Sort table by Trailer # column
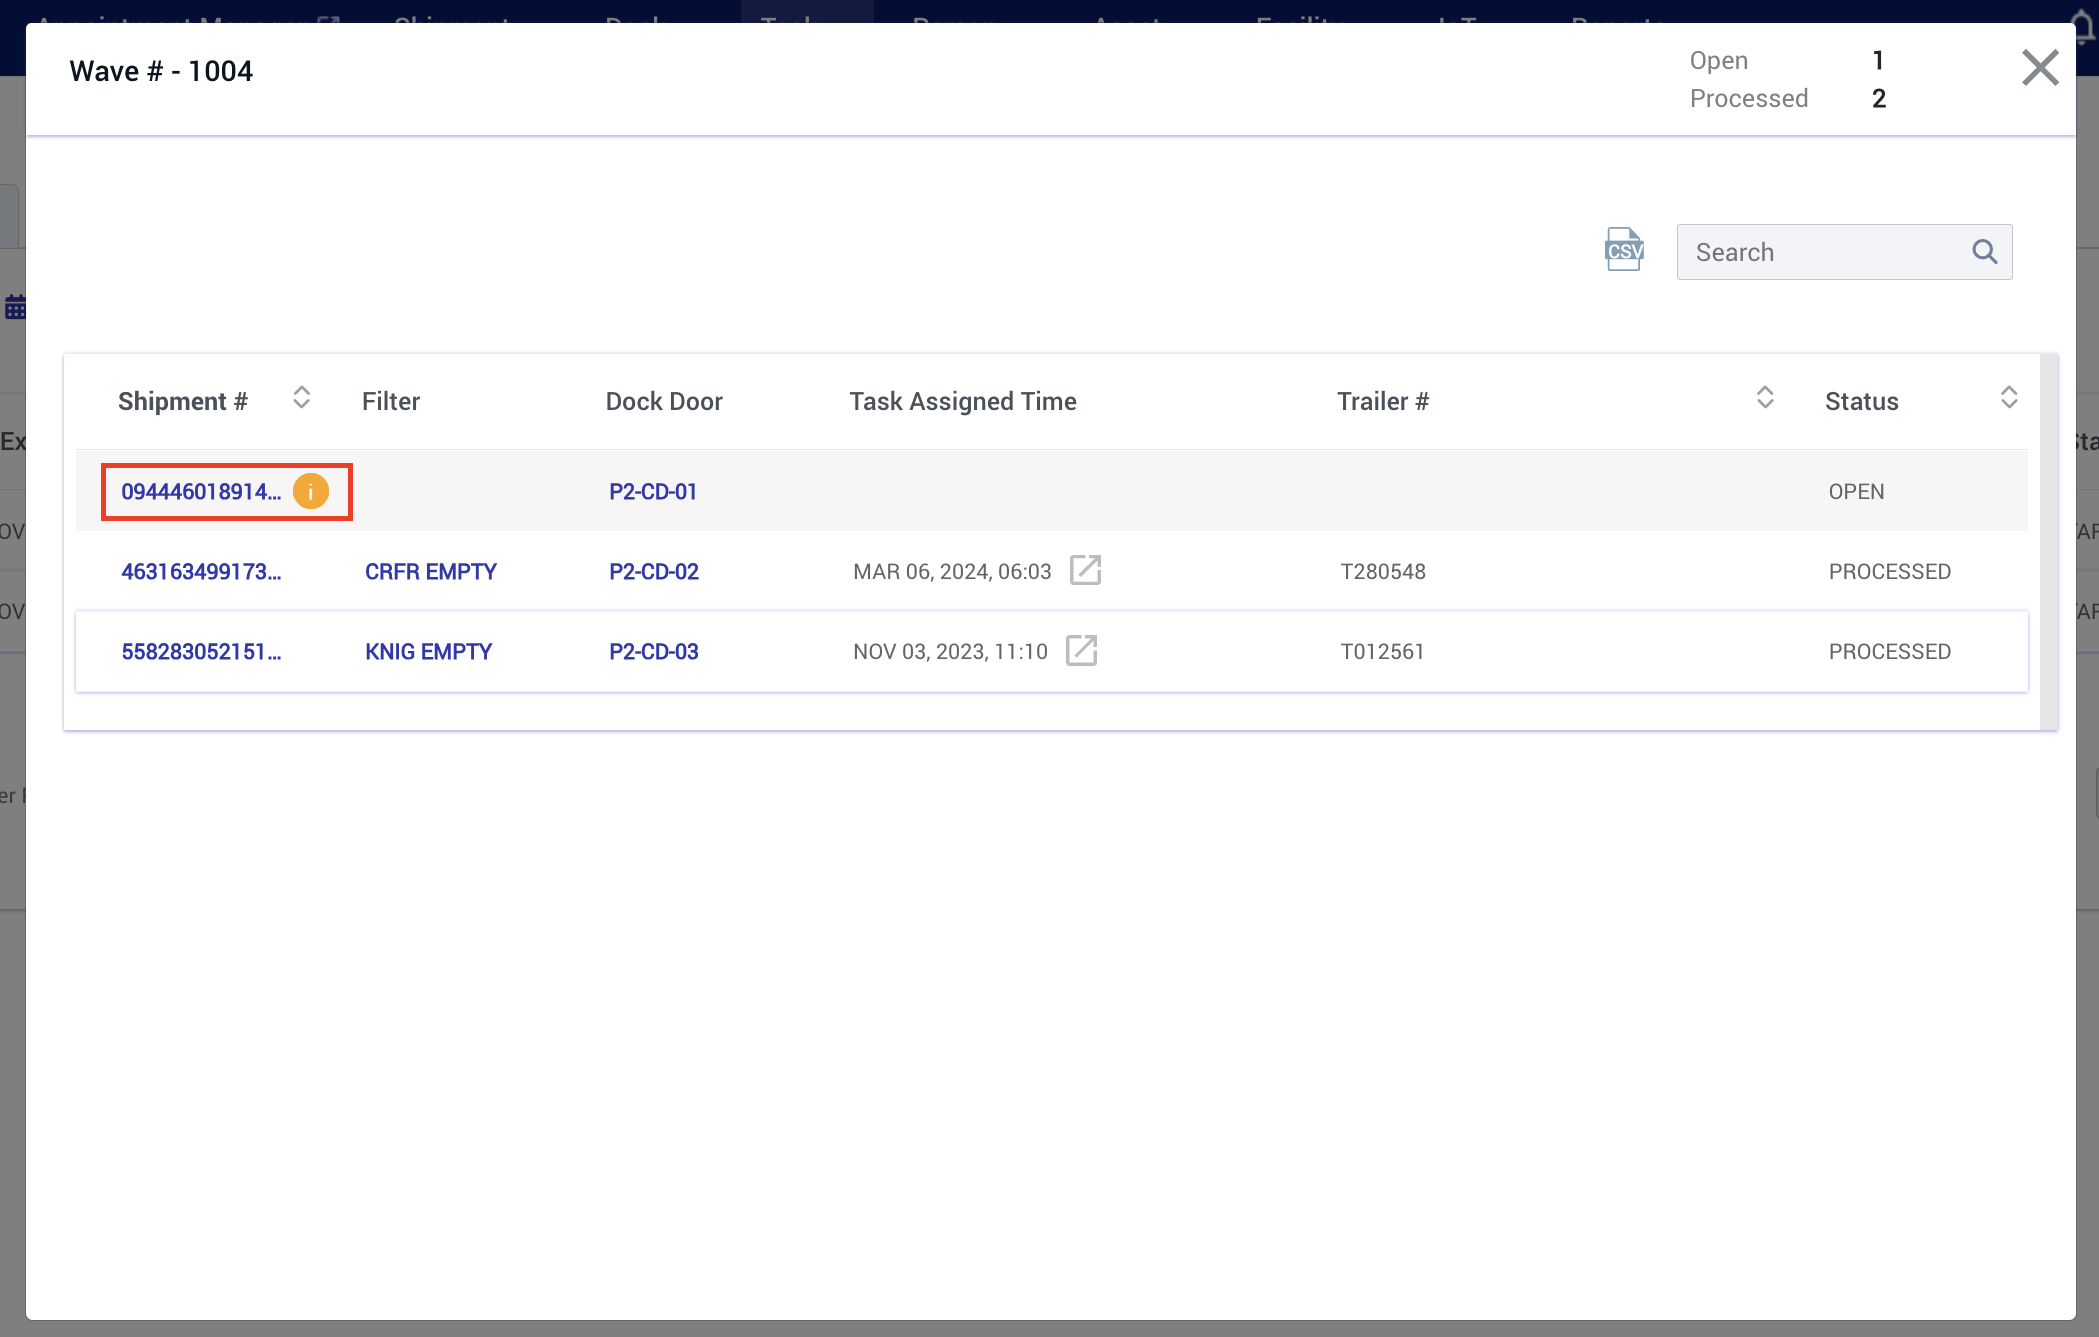This screenshot has width=2099, height=1337. coord(1765,398)
